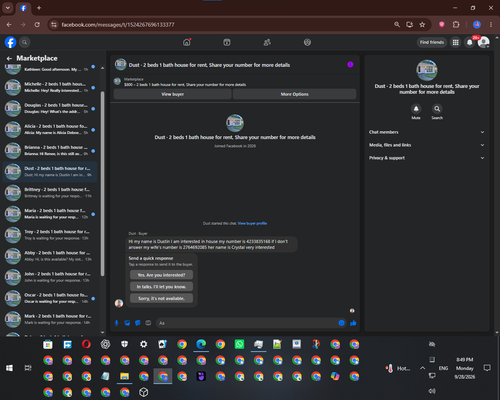
Task: Open the Windows clock showing Monday
Action: 465,368
